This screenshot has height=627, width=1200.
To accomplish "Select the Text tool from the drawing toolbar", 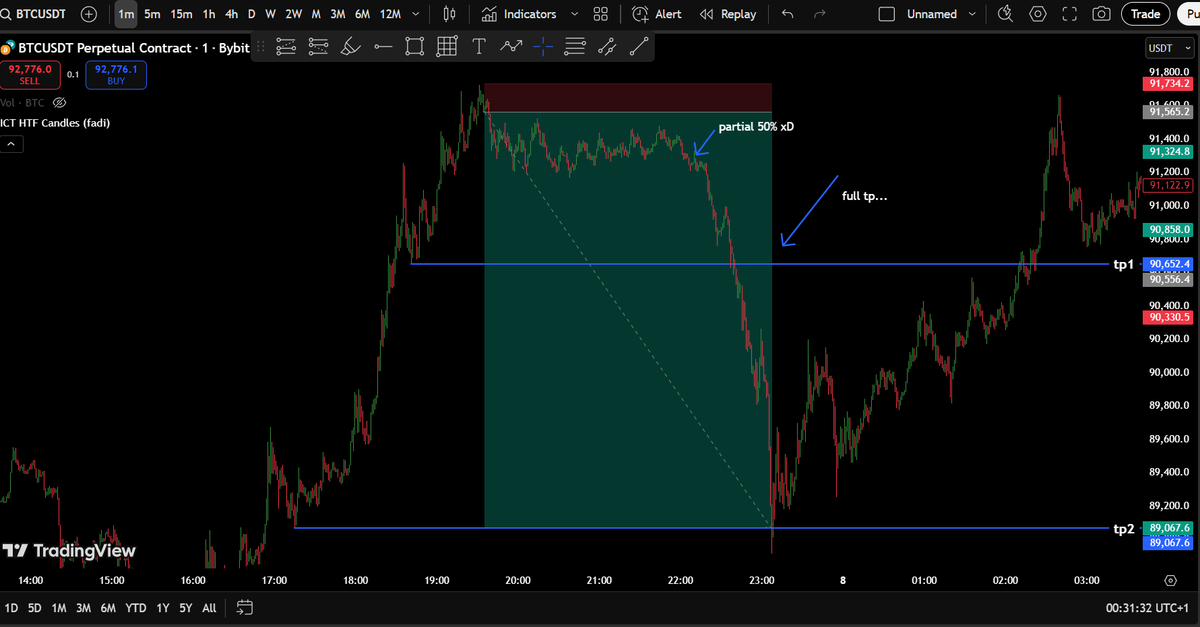I will [479, 46].
